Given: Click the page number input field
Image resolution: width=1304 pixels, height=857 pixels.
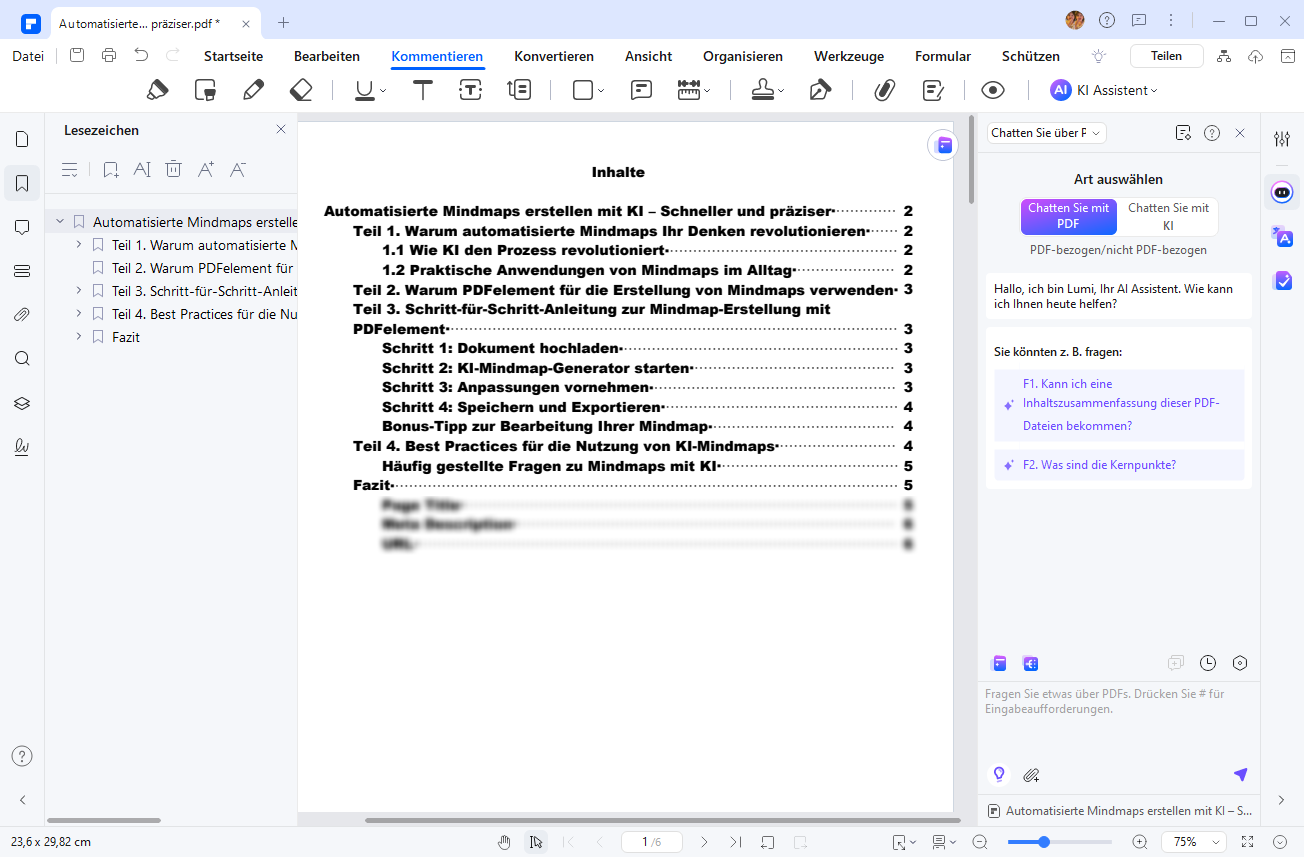Looking at the screenshot, I should click(651, 842).
